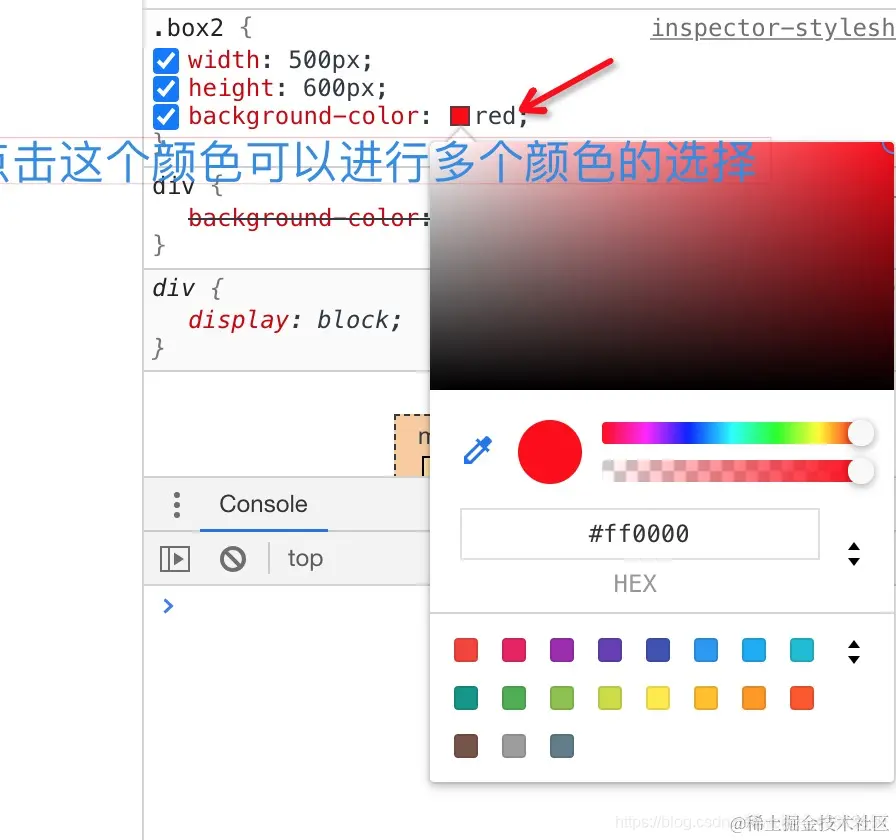Viewport: 896px width, 840px height.
Task: Select the eyedropper tool in the color picker
Action: click(477, 451)
